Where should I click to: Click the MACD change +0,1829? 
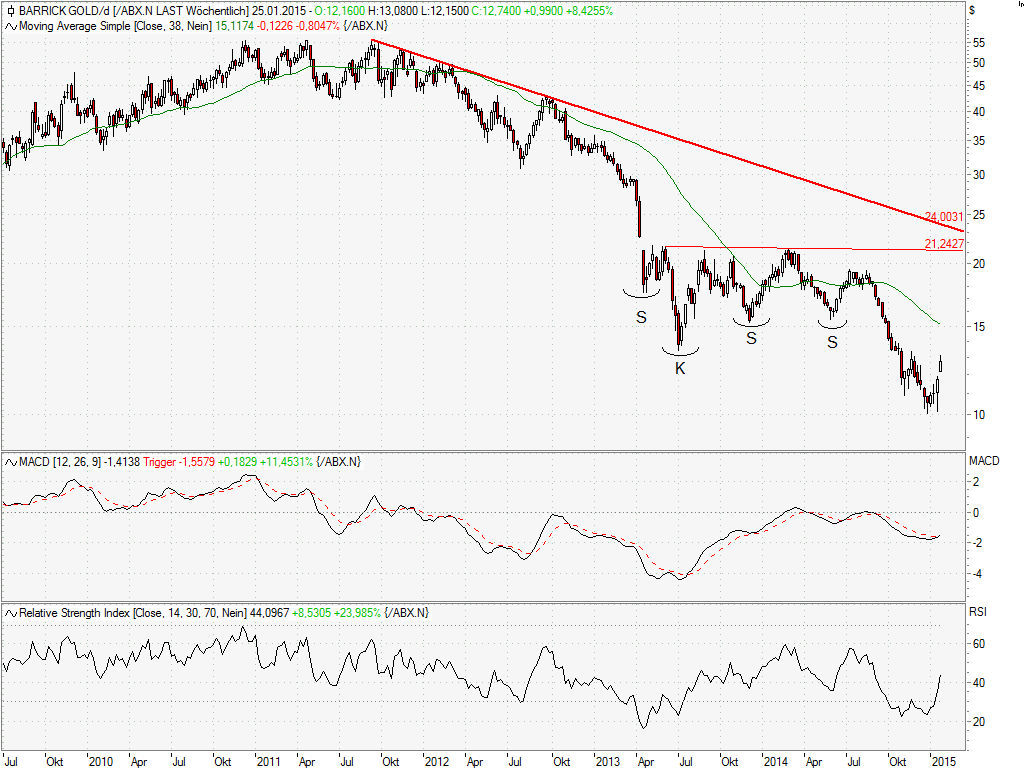(x=238, y=462)
